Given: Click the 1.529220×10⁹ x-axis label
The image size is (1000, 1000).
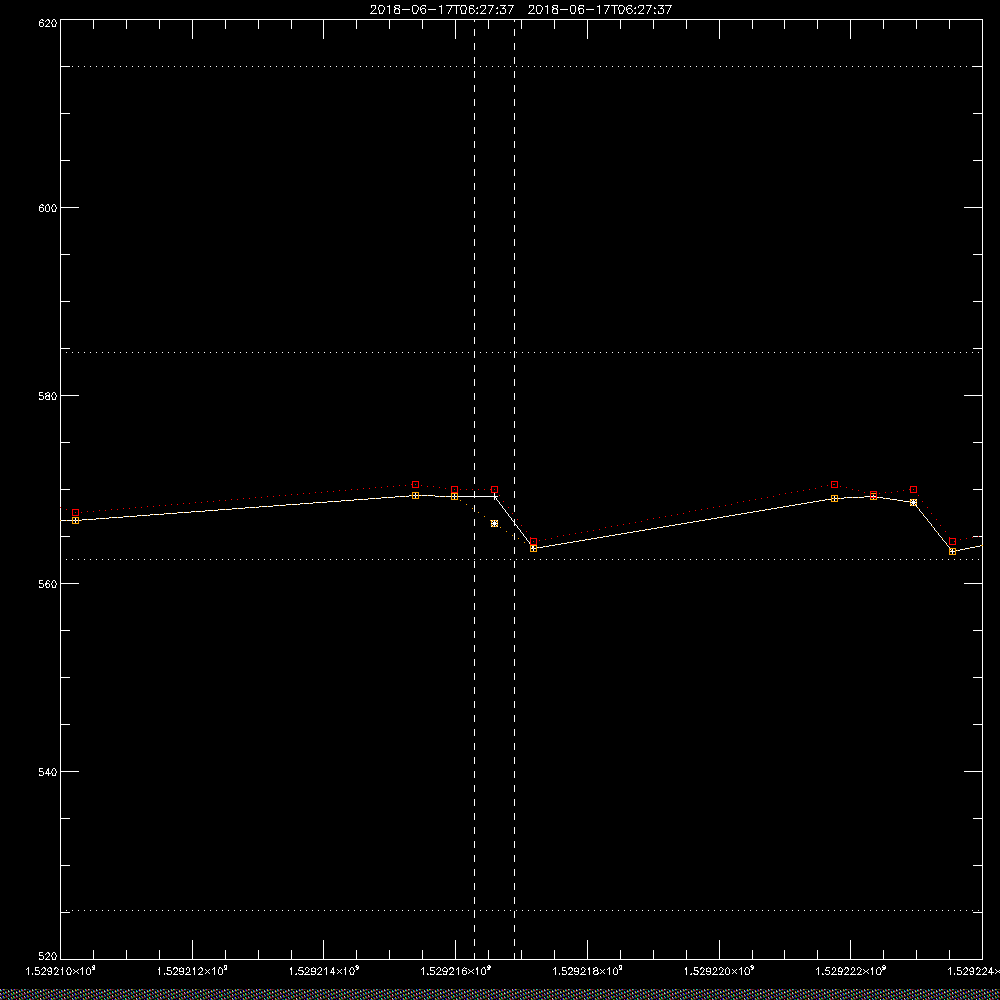Looking at the screenshot, I should click(719, 971).
